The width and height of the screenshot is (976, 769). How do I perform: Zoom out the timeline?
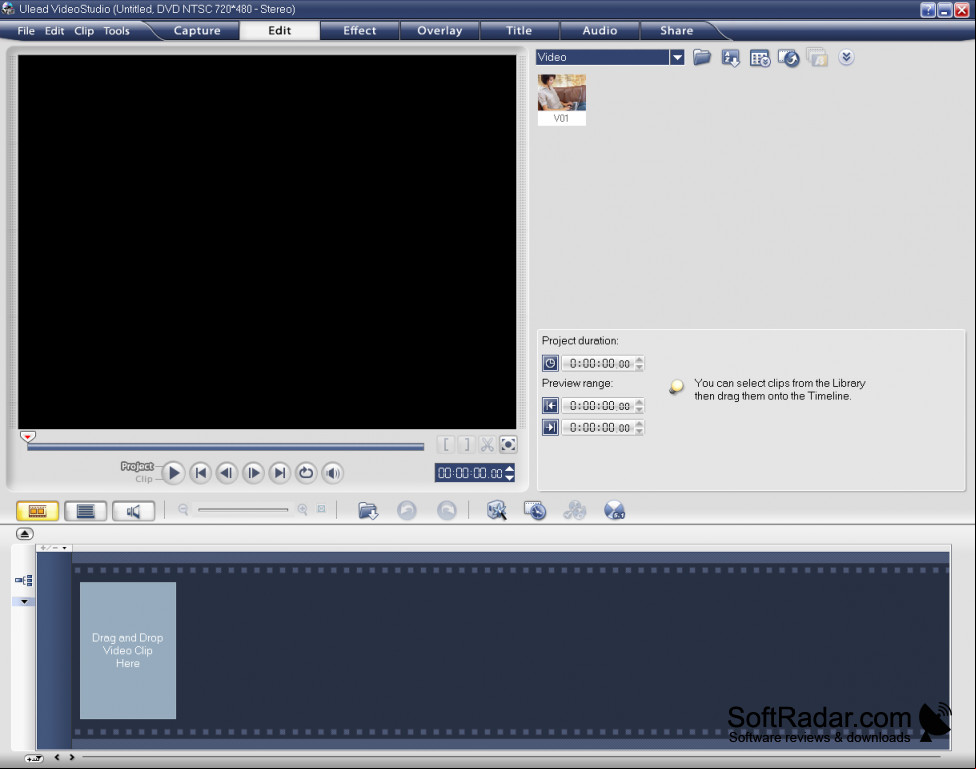[x=183, y=509]
